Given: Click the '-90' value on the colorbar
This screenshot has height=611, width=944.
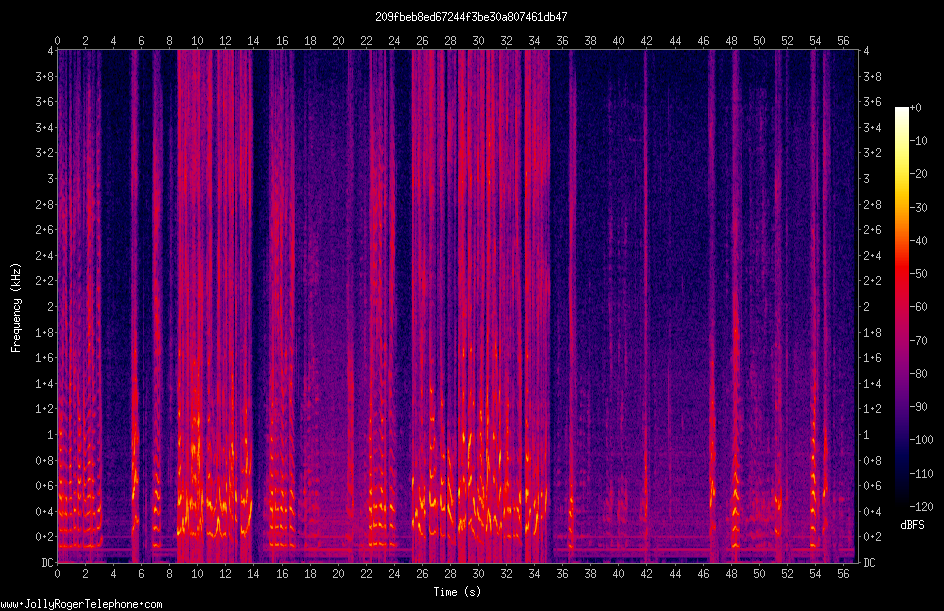Looking at the screenshot, I should click(x=918, y=407).
